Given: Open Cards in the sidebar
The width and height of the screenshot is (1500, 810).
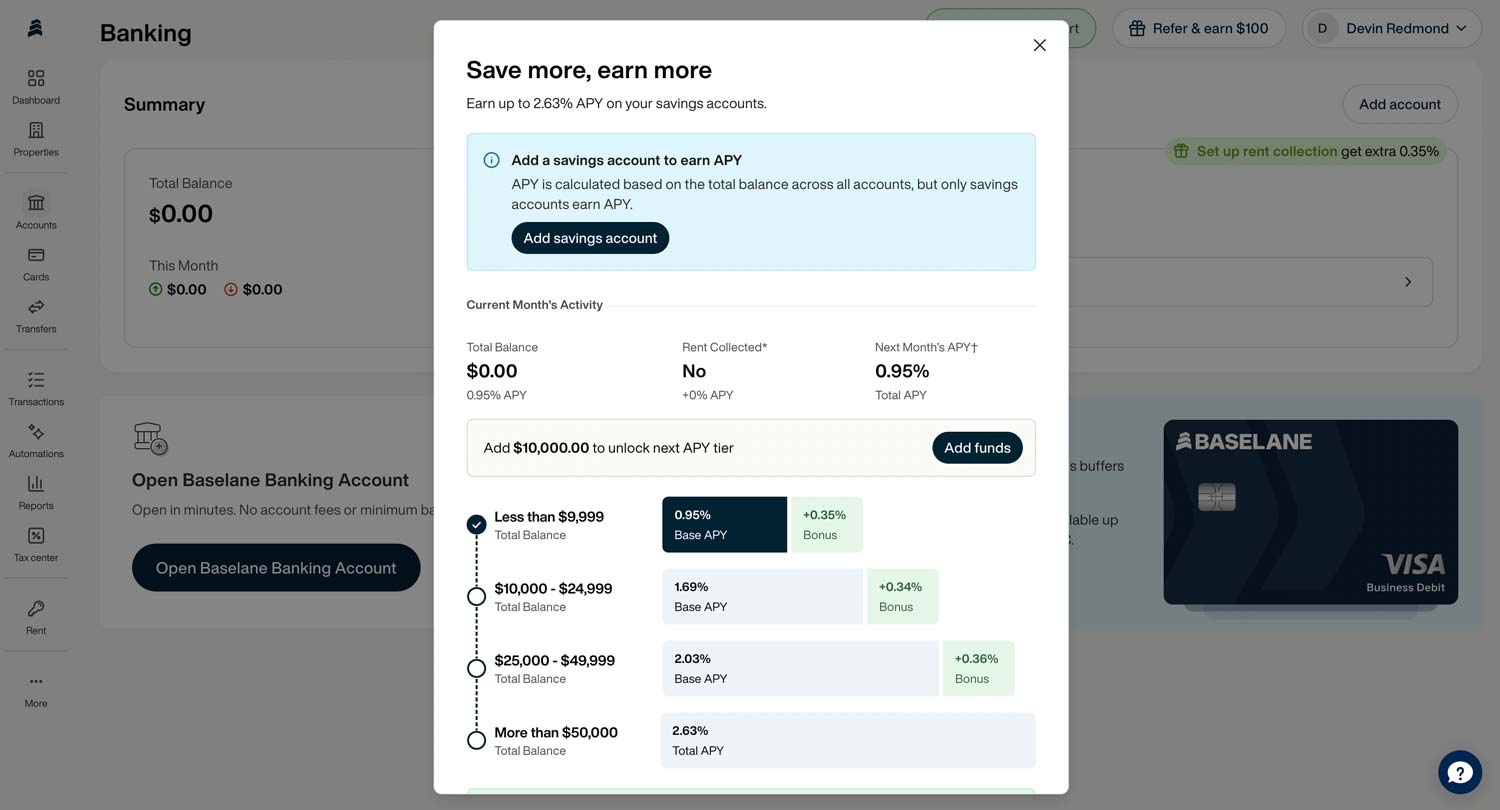Looking at the screenshot, I should pos(36,264).
